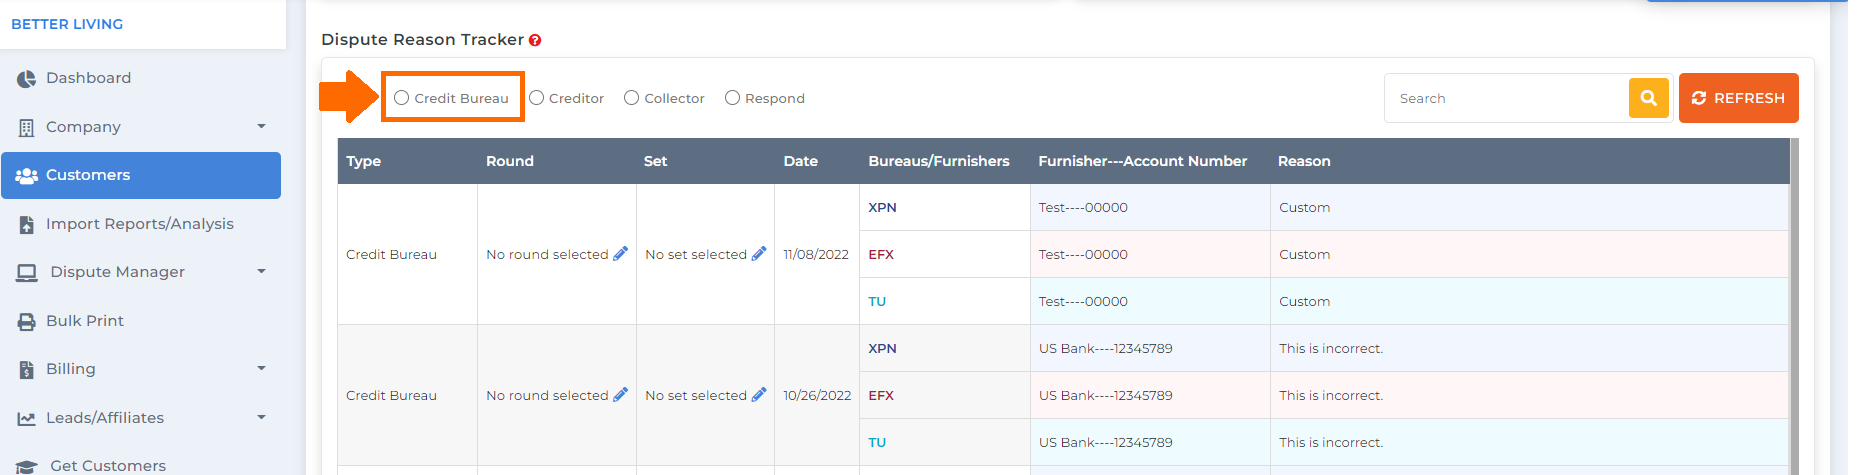The width and height of the screenshot is (1862, 475).
Task: Click the 11/08/2022 date cell
Action: [x=816, y=254]
